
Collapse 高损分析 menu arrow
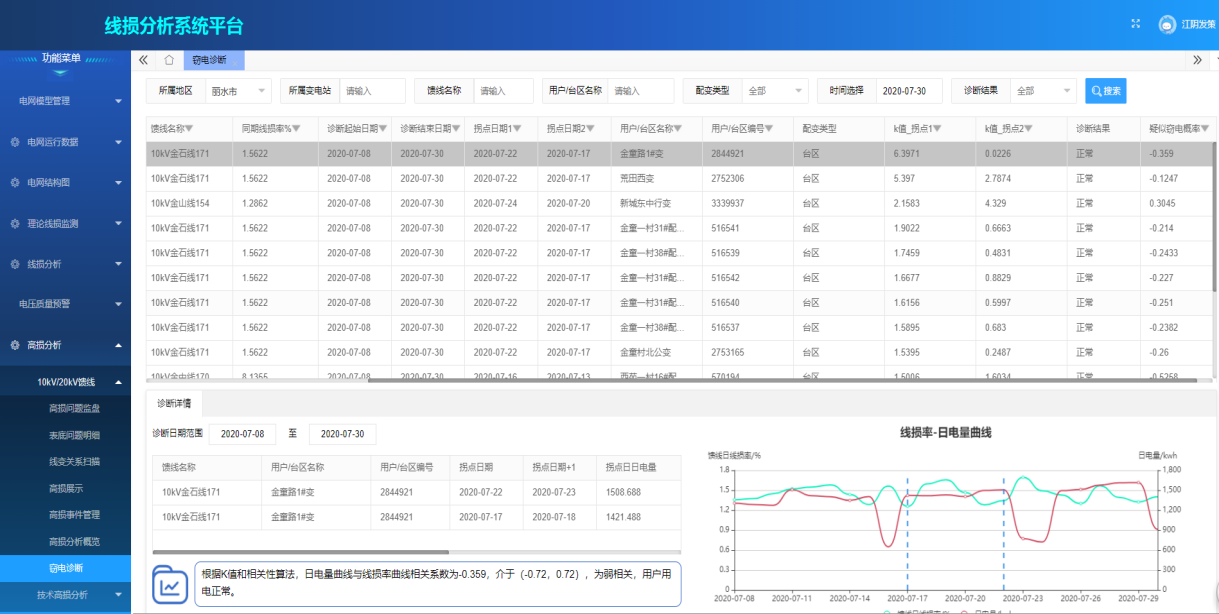click(x=118, y=345)
